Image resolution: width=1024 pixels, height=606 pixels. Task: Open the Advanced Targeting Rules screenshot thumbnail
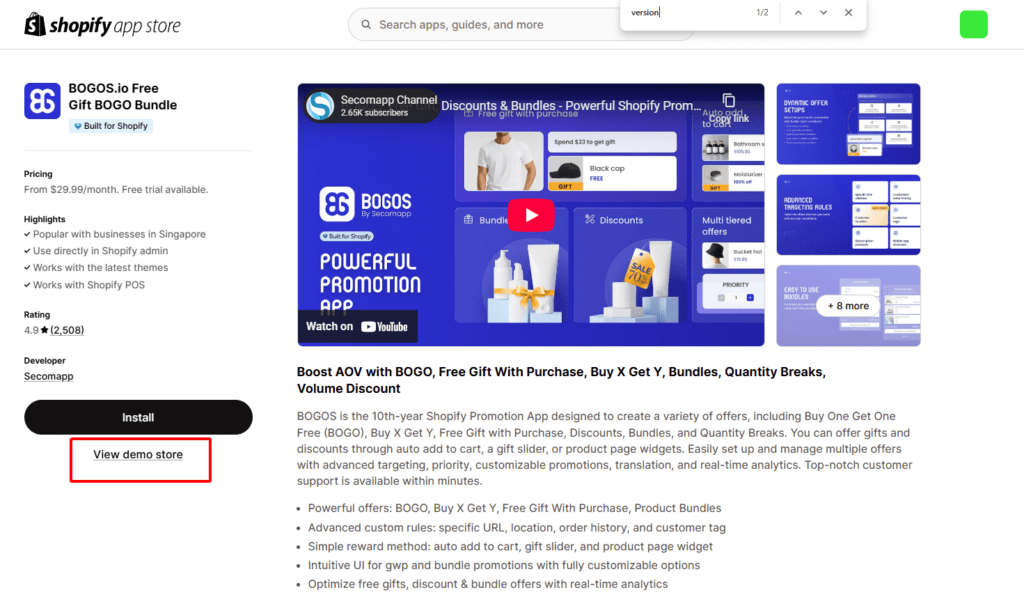click(x=848, y=215)
